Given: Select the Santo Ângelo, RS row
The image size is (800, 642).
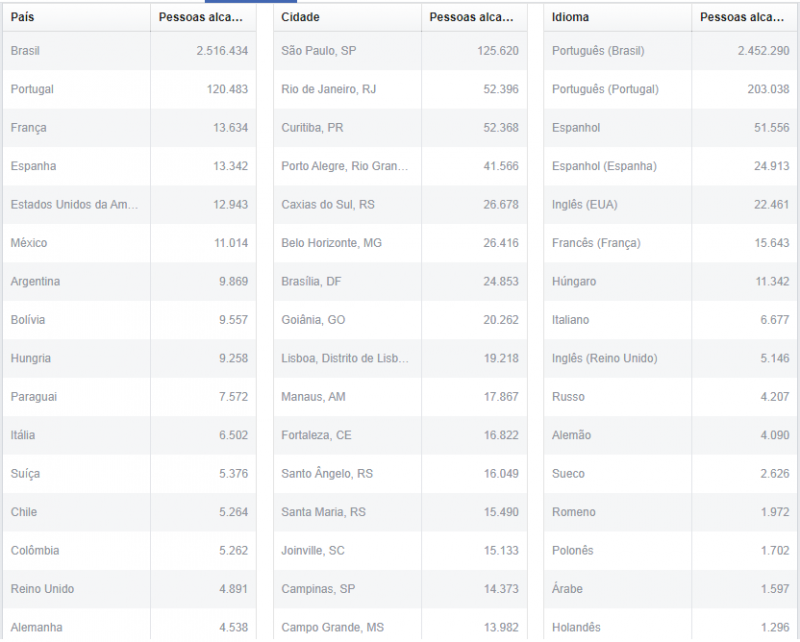Looking at the screenshot, I should pyautogui.click(x=327, y=474).
